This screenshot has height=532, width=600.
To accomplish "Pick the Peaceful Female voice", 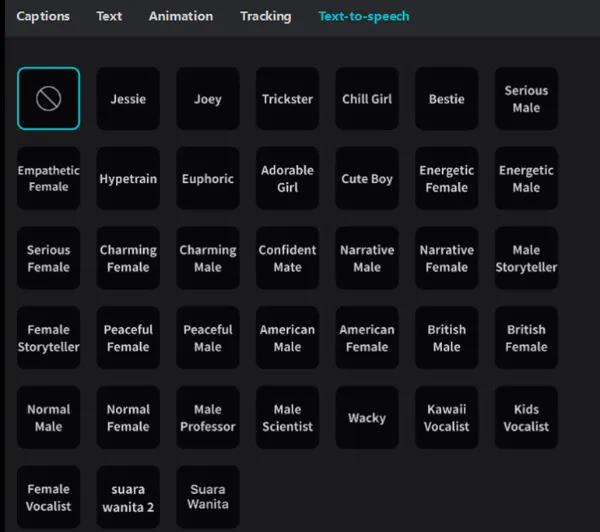I will point(128,338).
